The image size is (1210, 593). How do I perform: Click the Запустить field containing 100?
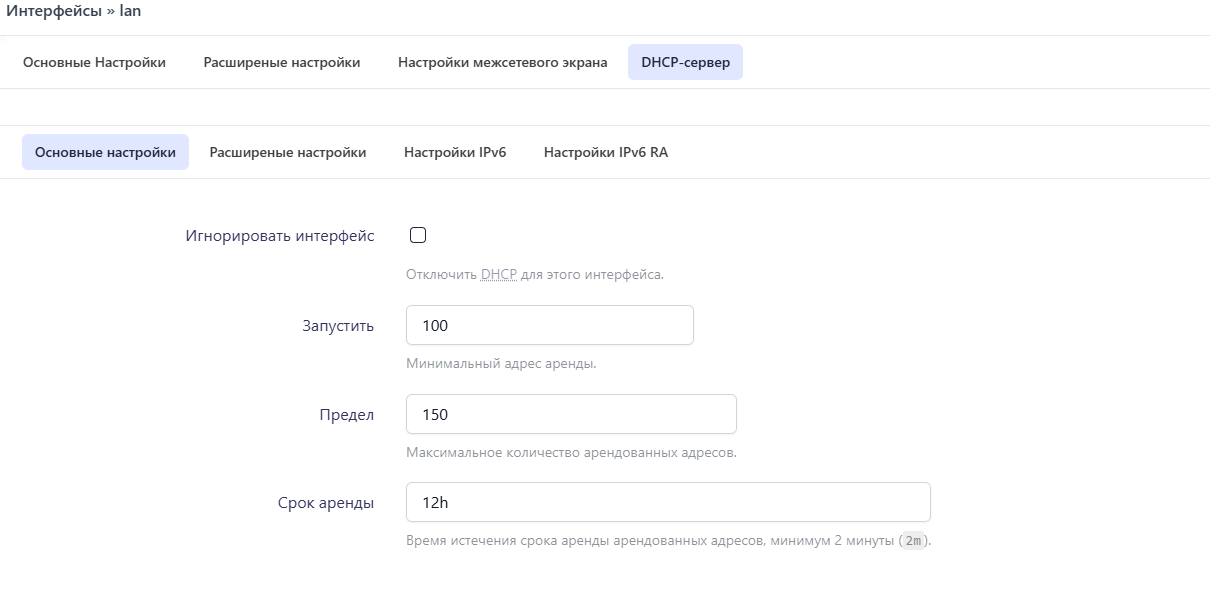pyautogui.click(x=550, y=325)
